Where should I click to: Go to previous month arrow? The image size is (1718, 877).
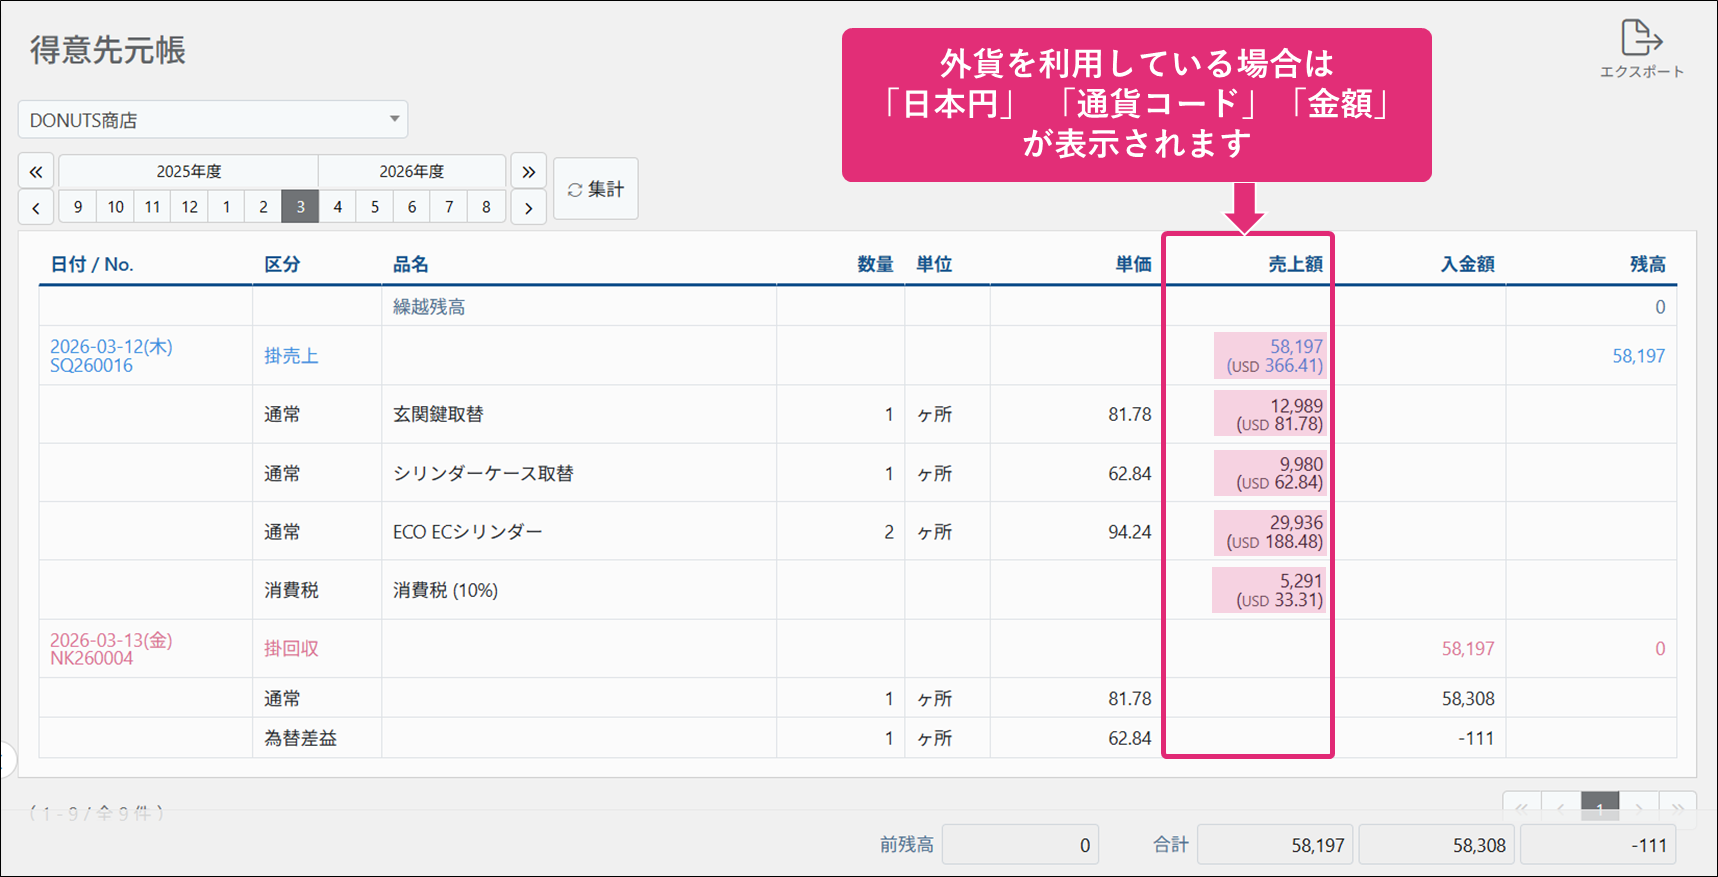36,208
